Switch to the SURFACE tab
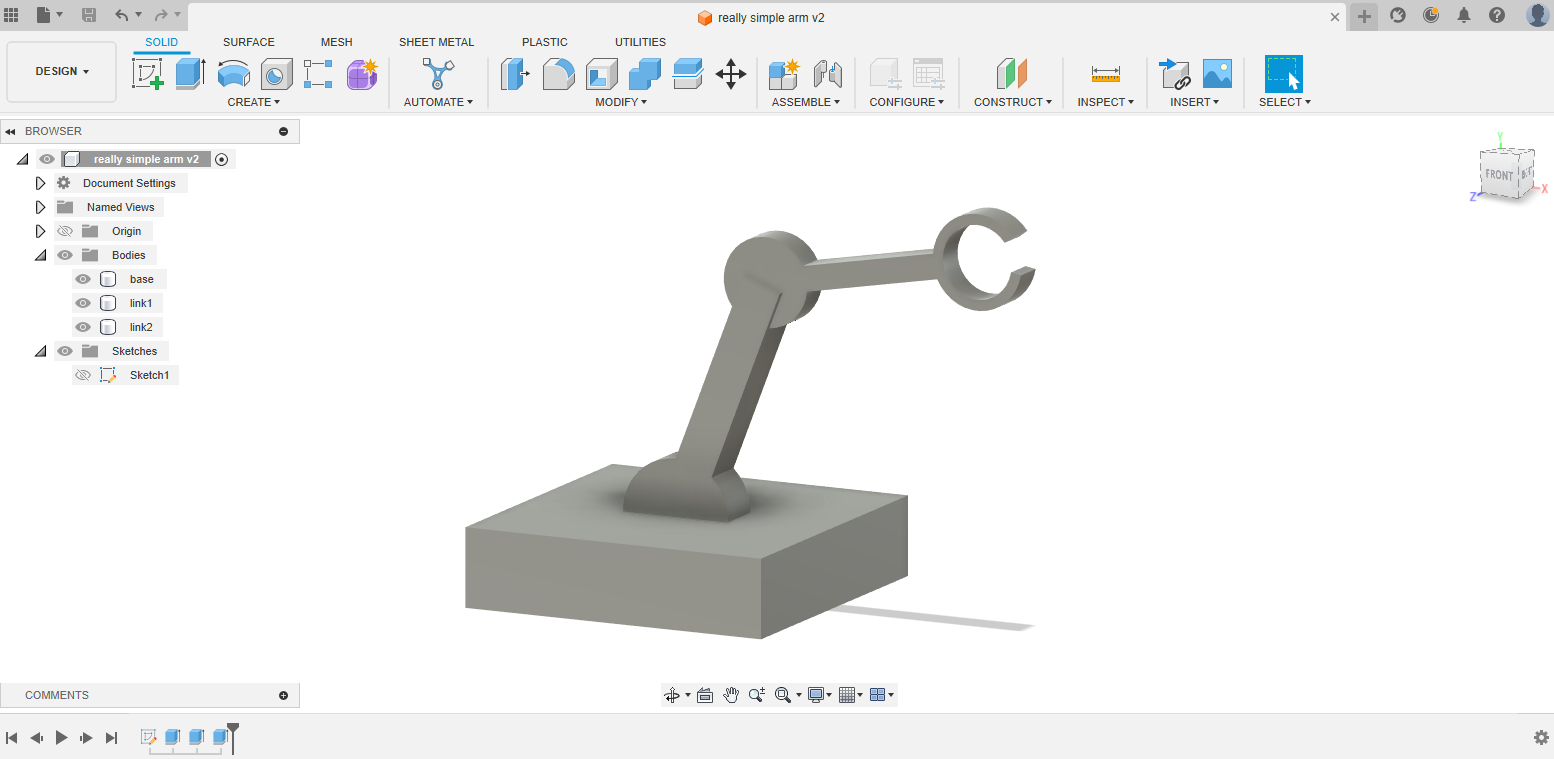The height and width of the screenshot is (759, 1554). (248, 42)
